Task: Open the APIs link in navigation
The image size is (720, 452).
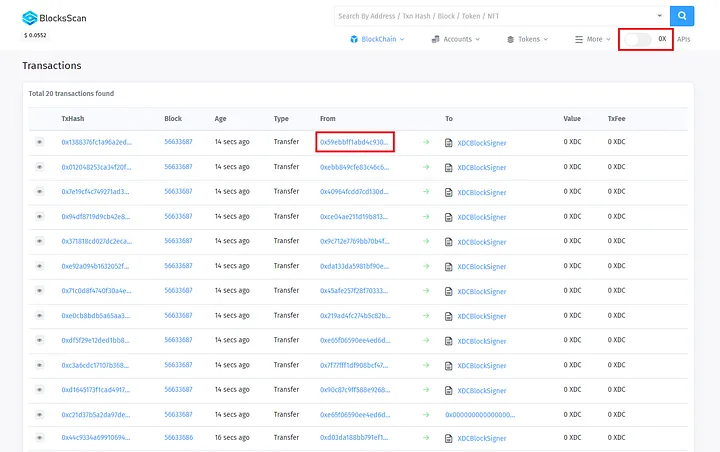Action: [684, 39]
